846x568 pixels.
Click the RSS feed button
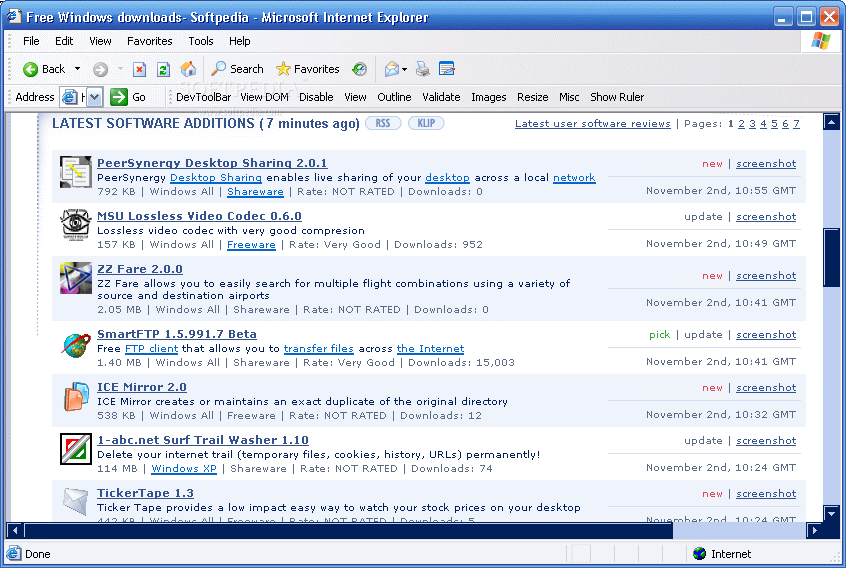[x=383, y=123]
